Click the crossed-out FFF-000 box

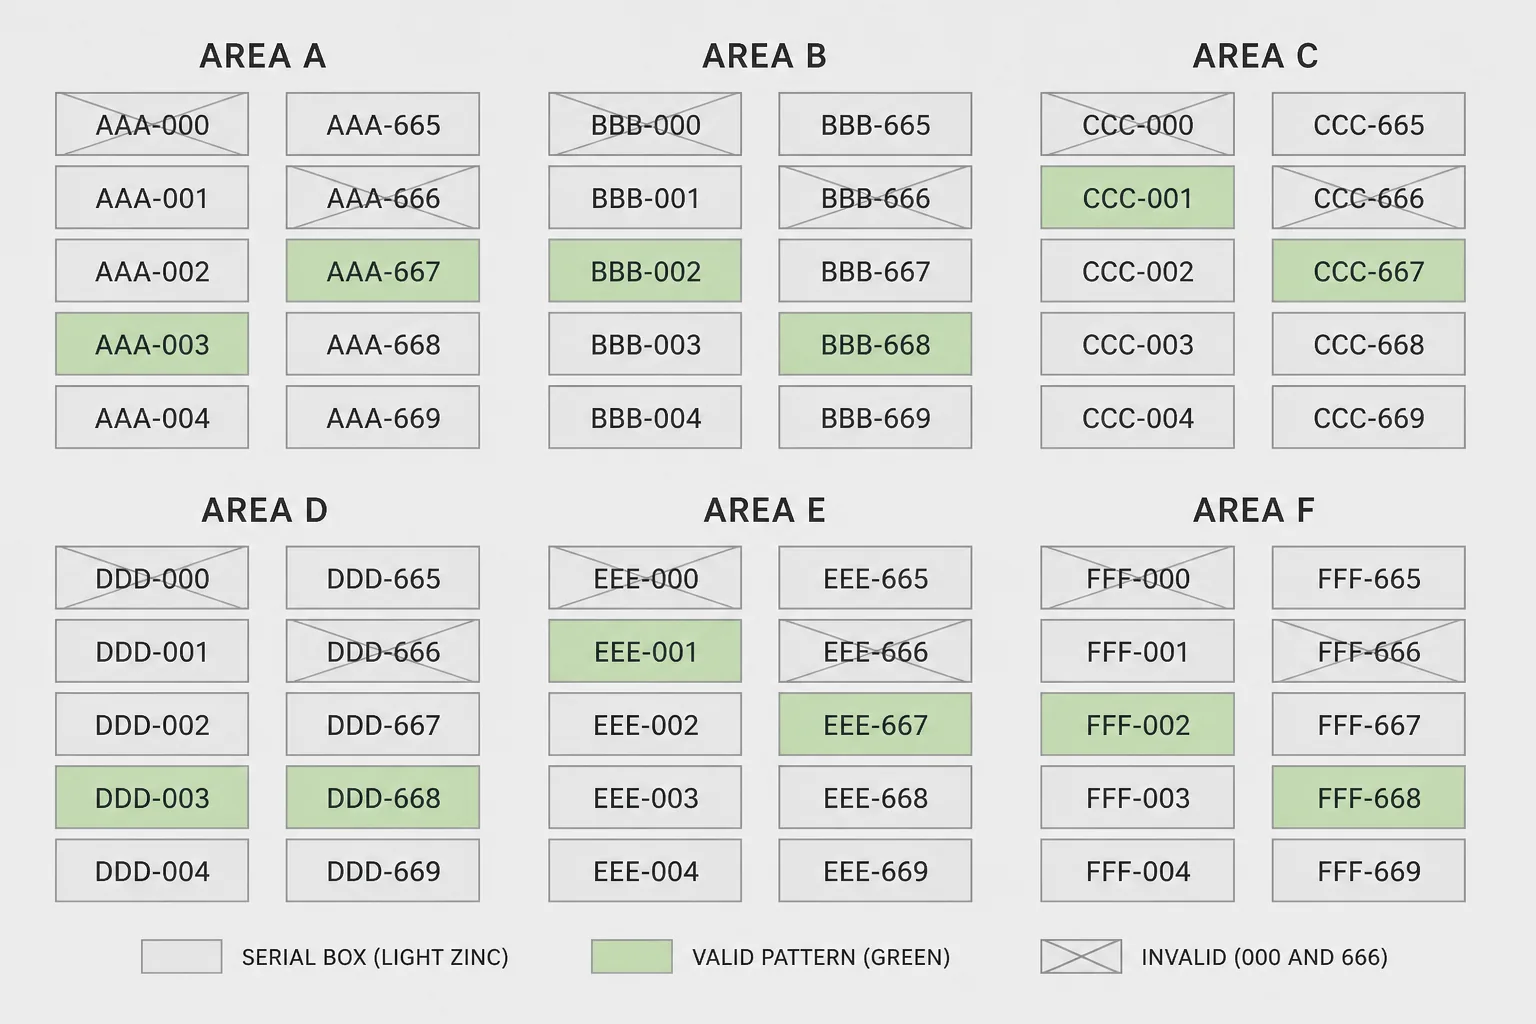pyautogui.click(x=1137, y=577)
